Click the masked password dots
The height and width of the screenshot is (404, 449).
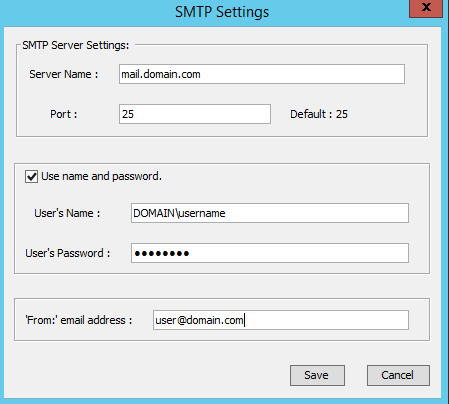click(x=162, y=254)
